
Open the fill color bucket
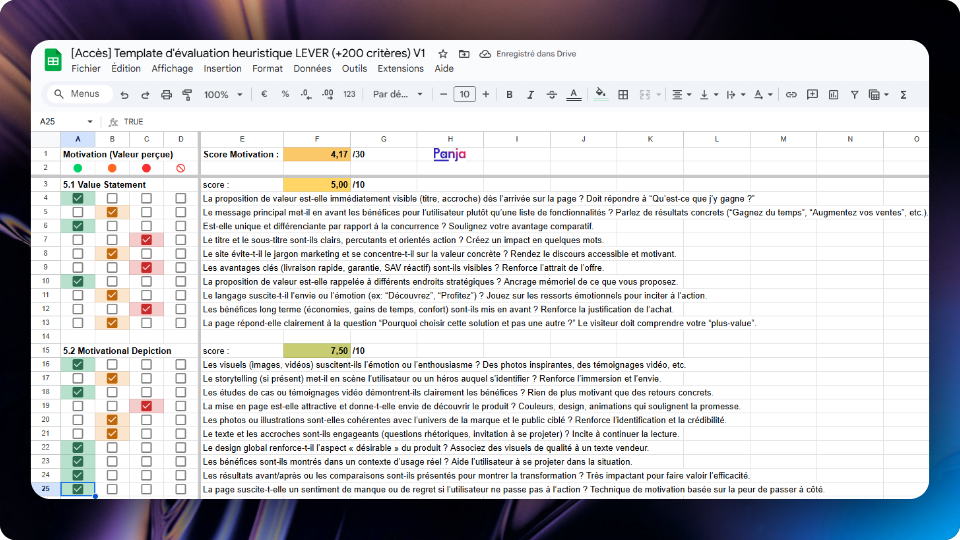tap(601, 94)
